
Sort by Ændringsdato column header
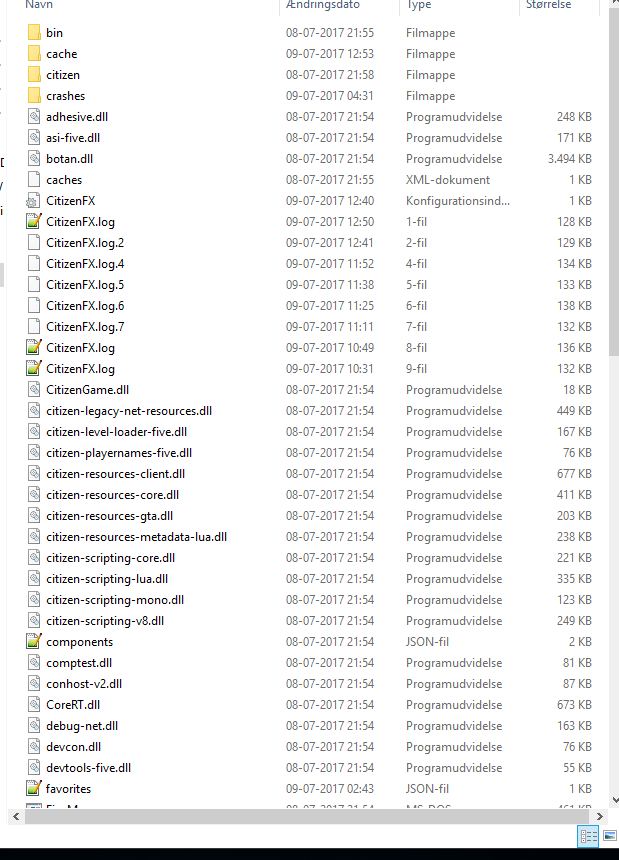click(x=323, y=5)
